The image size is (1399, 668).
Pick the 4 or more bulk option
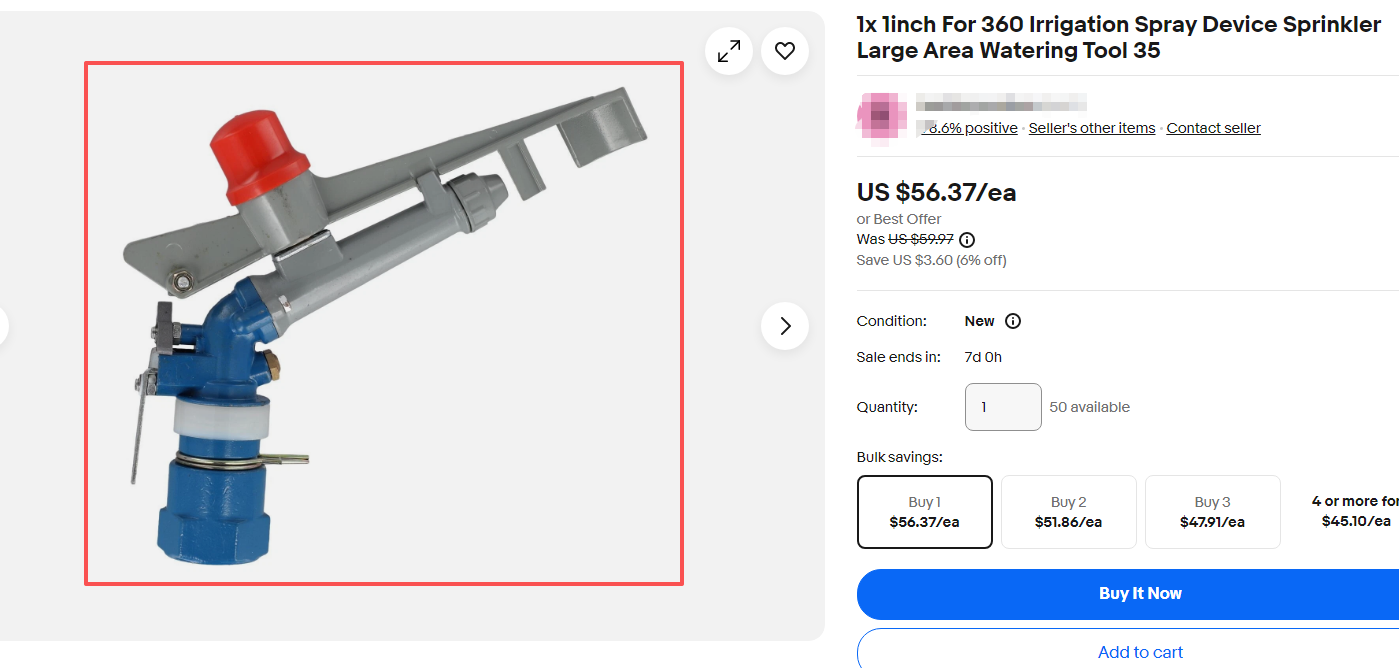pos(1354,511)
